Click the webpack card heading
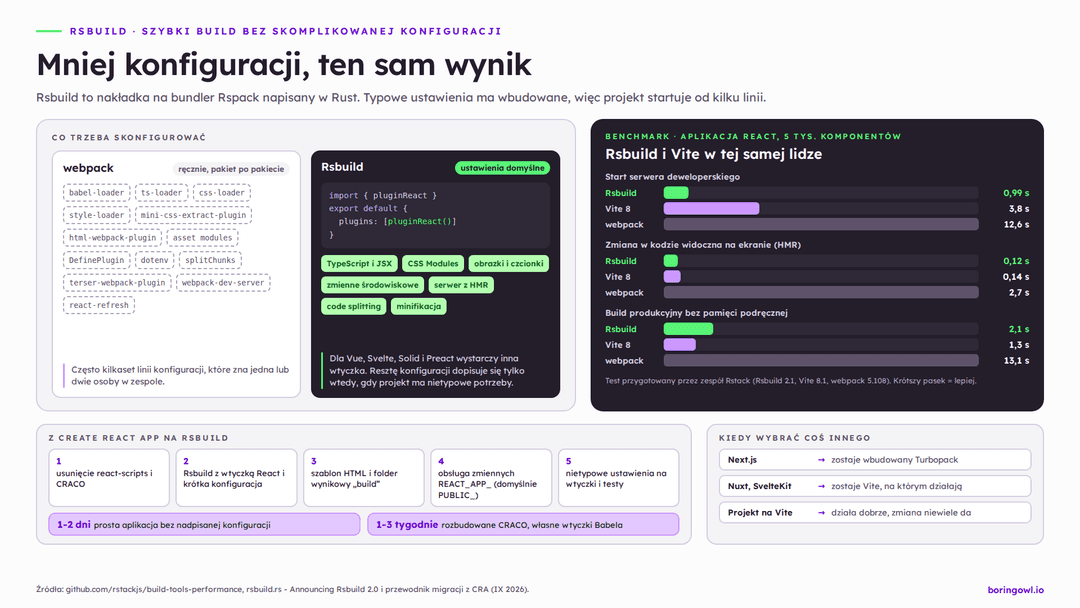Image resolution: width=1080 pixels, height=608 pixels. [x=88, y=168]
